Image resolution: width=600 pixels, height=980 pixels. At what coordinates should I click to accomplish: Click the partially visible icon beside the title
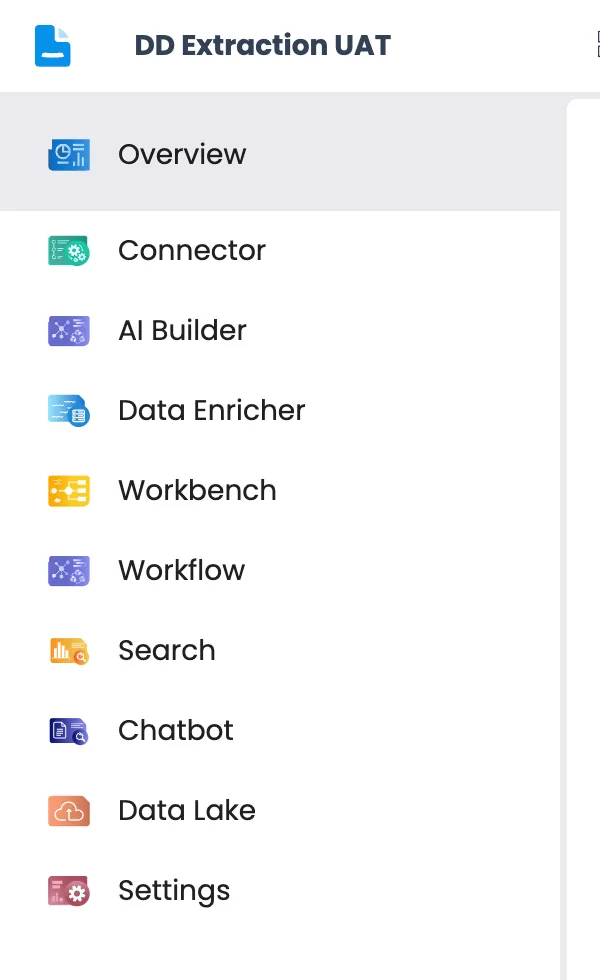pos(598,44)
